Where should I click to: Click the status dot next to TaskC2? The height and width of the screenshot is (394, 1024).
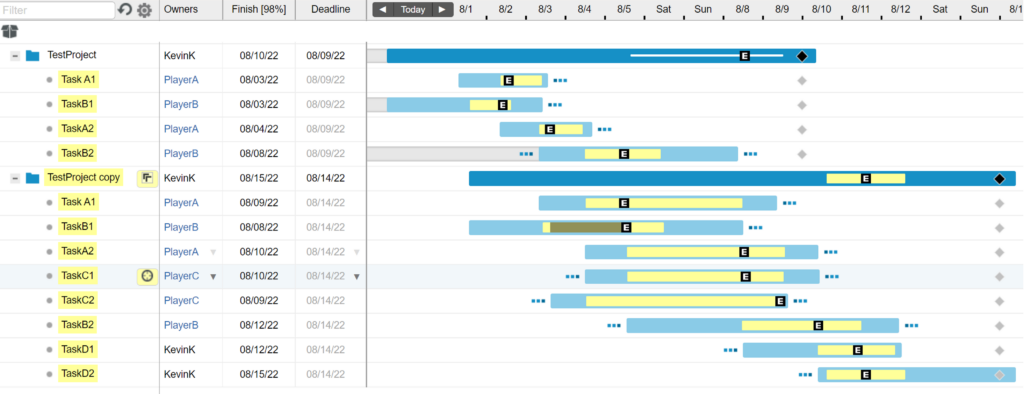click(x=49, y=301)
